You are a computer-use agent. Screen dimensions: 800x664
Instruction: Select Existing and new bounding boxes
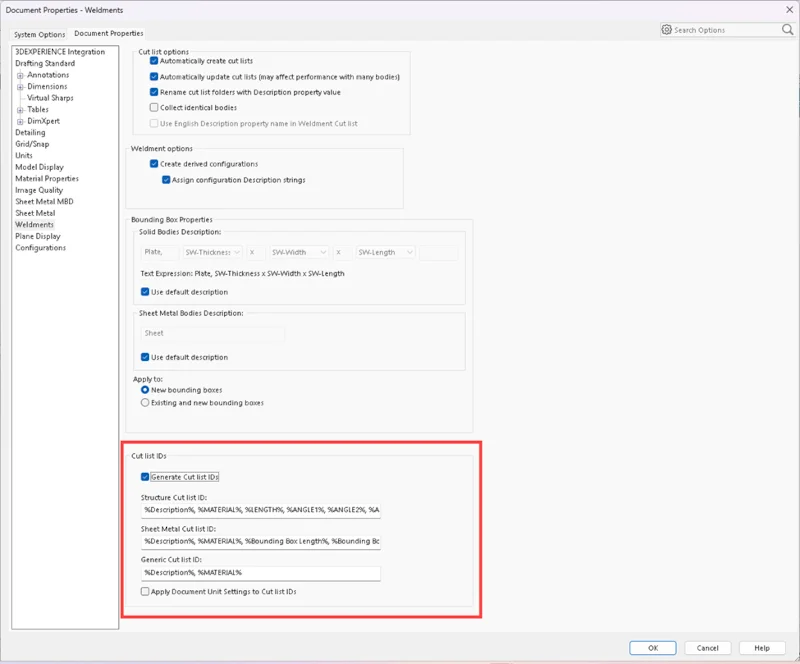[146, 402]
